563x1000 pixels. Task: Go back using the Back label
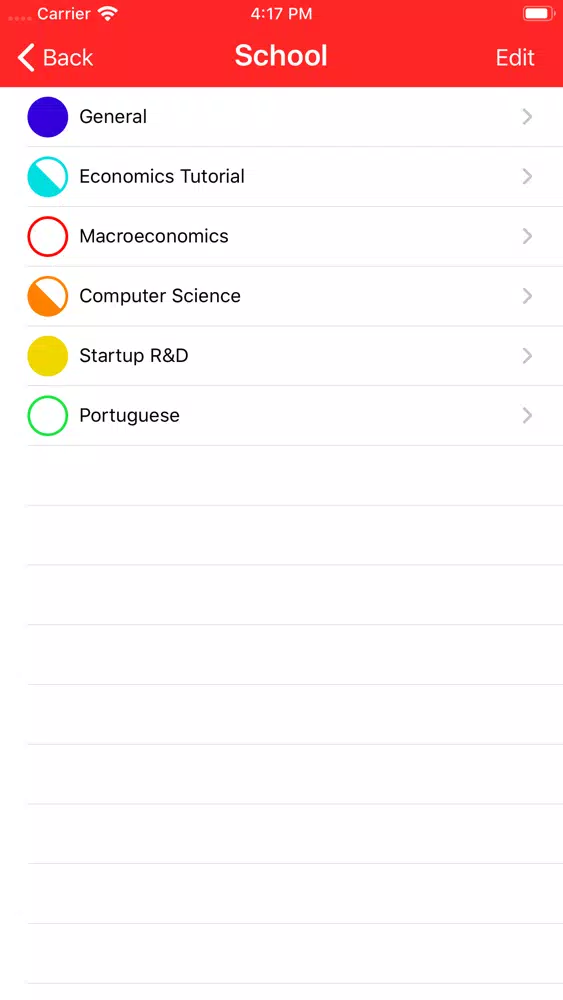point(68,57)
